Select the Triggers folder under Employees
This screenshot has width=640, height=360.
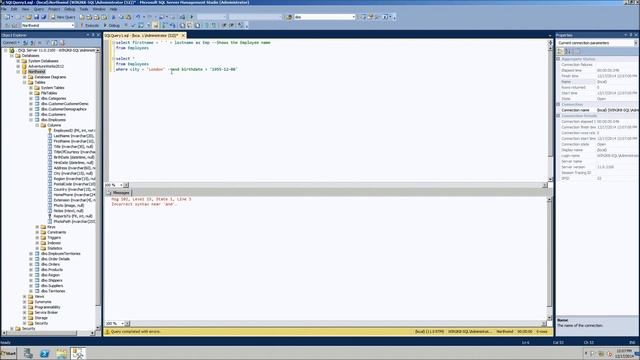[54, 237]
